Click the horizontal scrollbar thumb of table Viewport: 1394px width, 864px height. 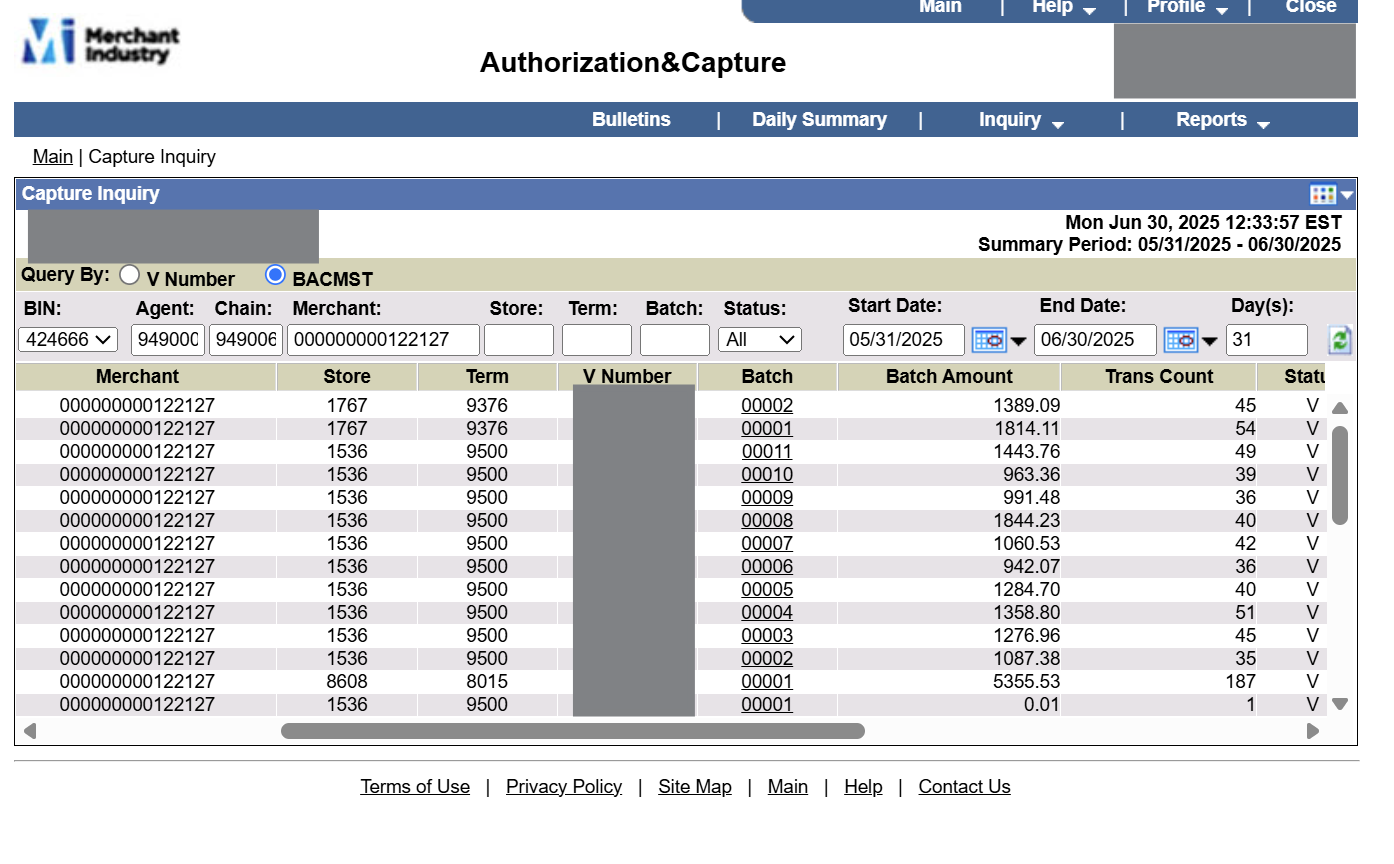point(573,731)
